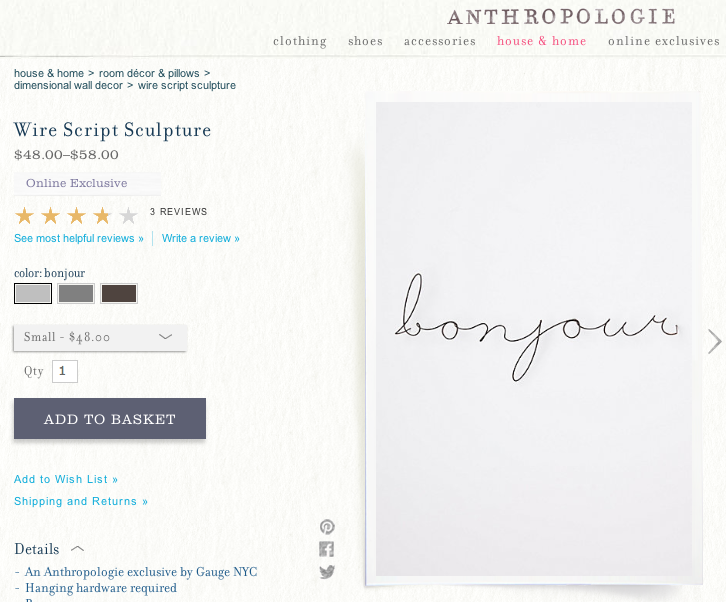The width and height of the screenshot is (726, 602).
Task: Click the Qty input field
Action: [65, 371]
